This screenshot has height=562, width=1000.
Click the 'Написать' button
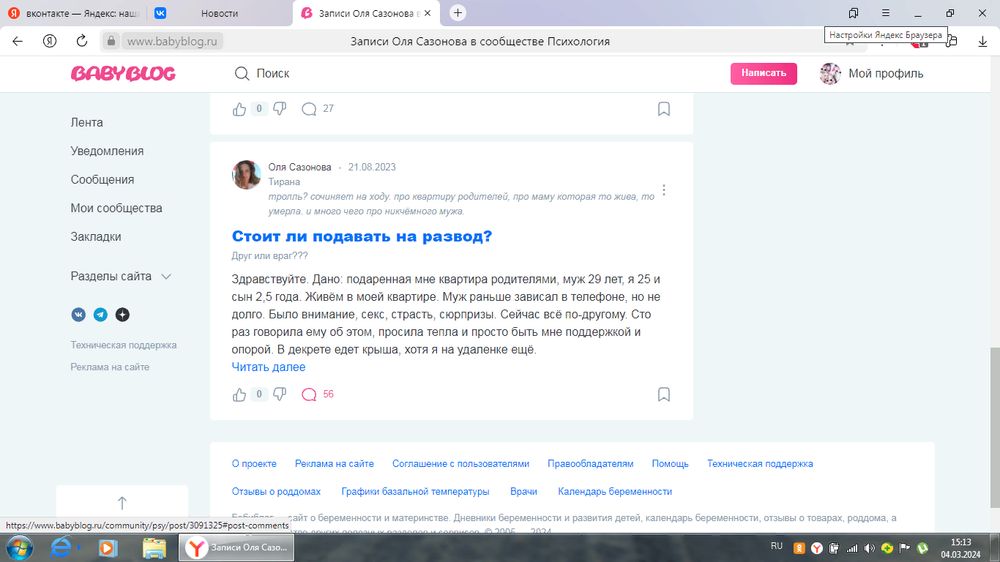763,73
